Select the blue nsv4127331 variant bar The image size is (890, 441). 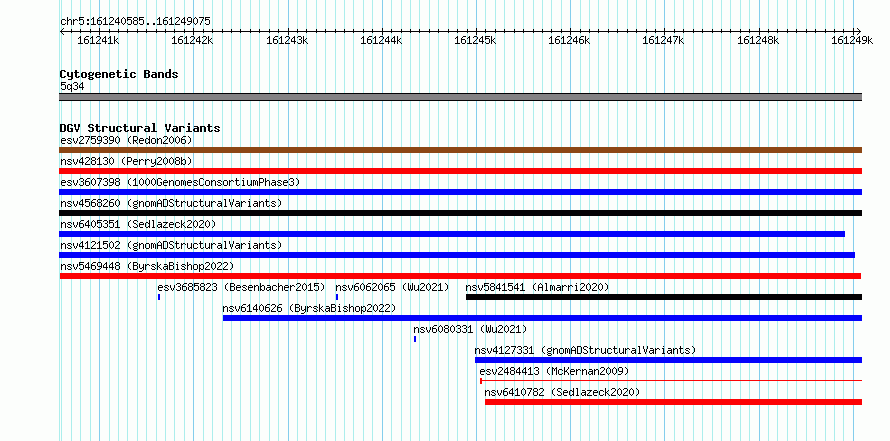669,360
